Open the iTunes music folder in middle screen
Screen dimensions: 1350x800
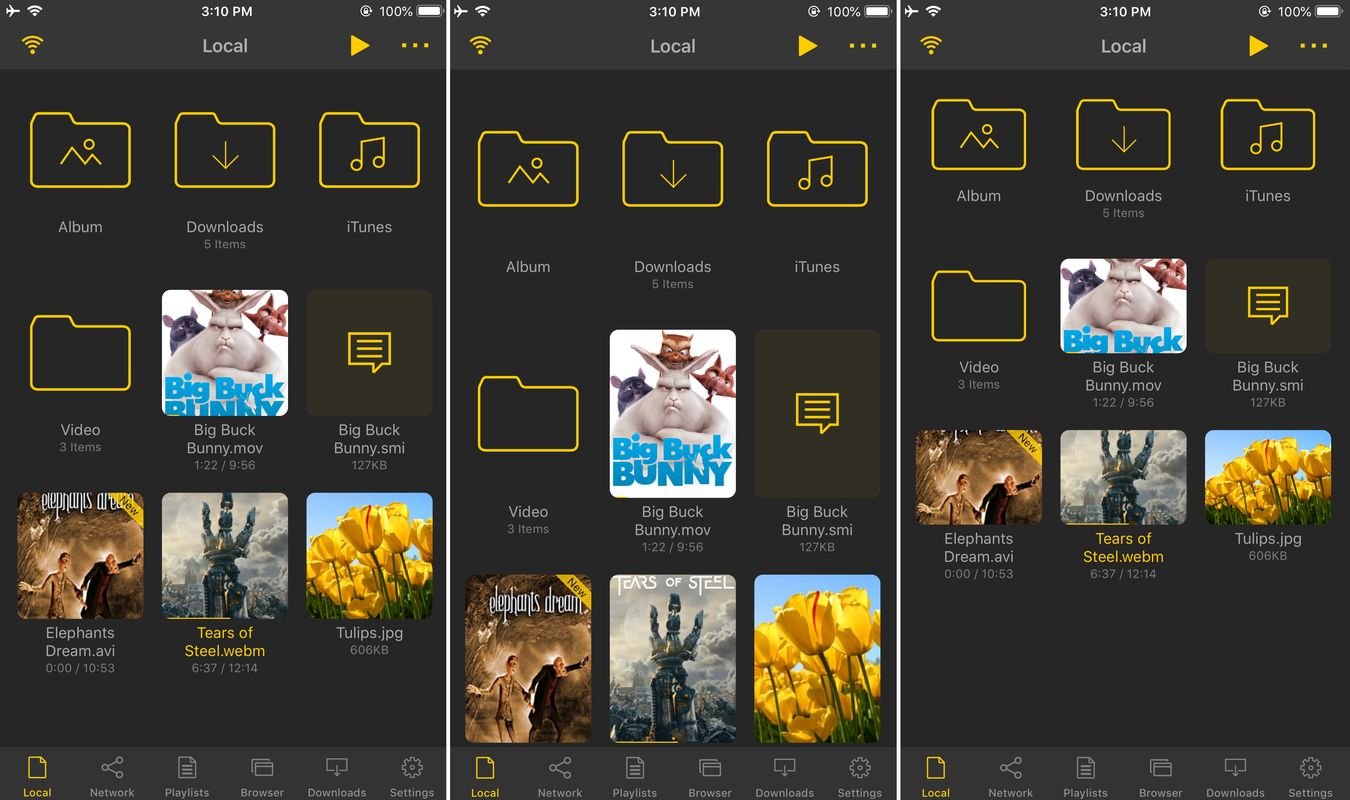point(817,170)
